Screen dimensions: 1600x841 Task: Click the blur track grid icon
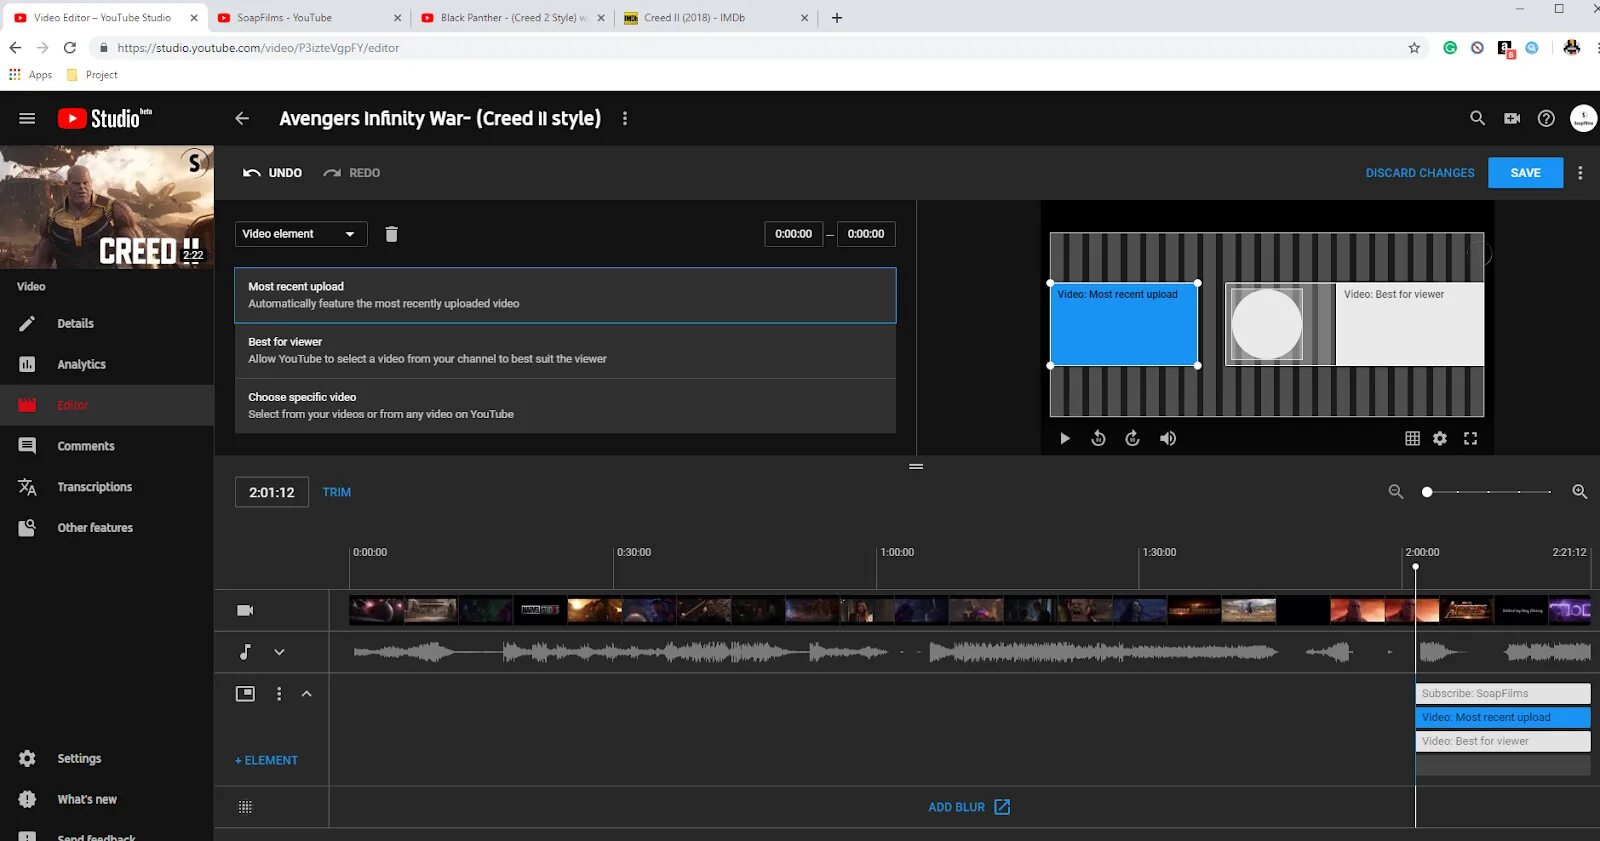coord(245,807)
